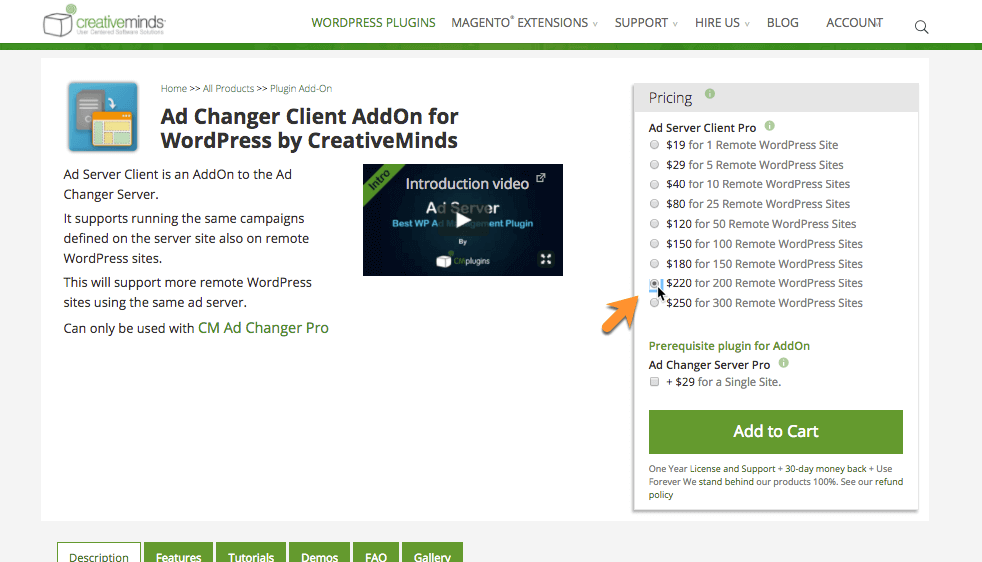
Task: Open the Account page
Action: (854, 23)
